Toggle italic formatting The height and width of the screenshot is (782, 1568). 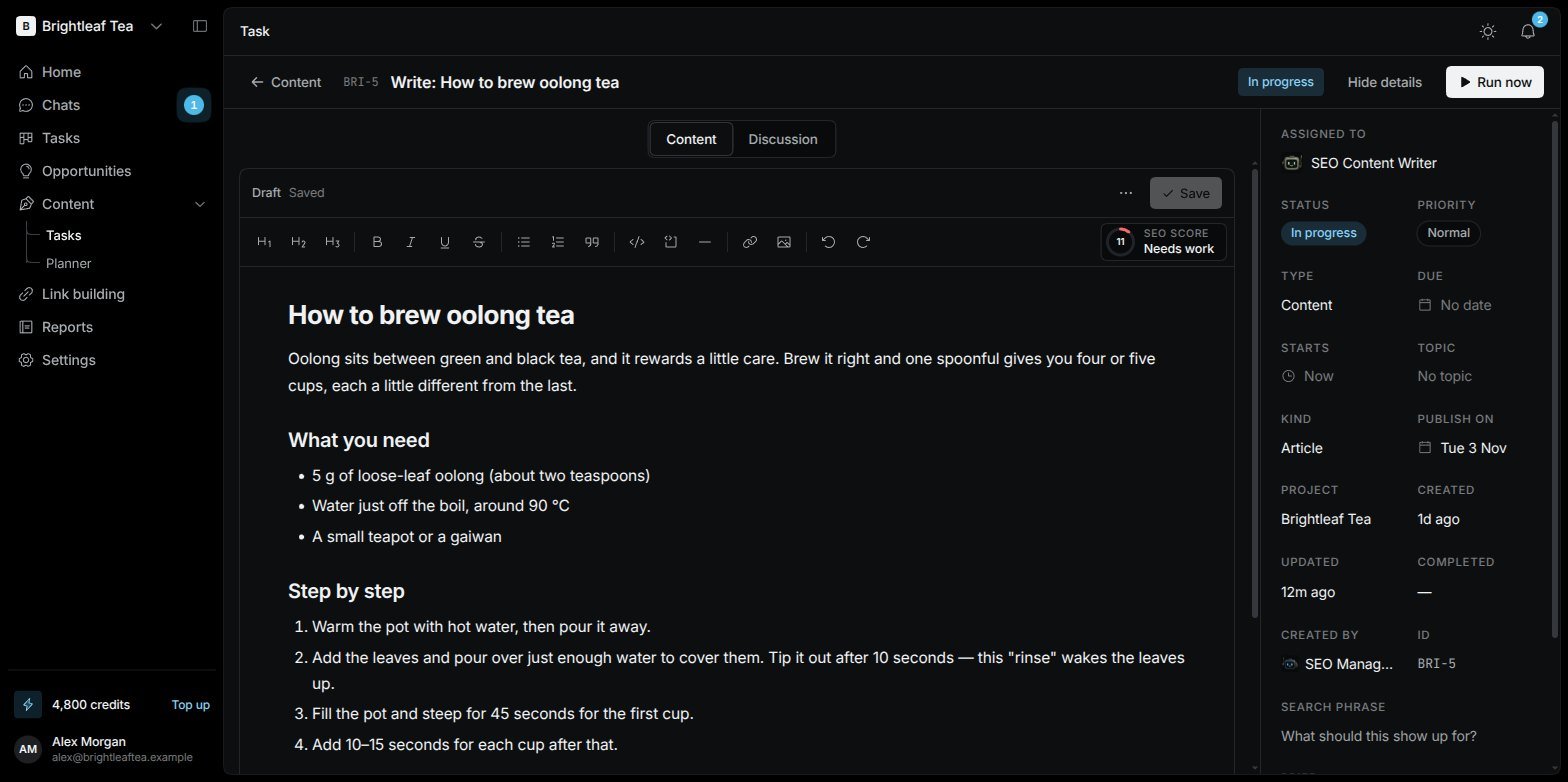click(411, 242)
